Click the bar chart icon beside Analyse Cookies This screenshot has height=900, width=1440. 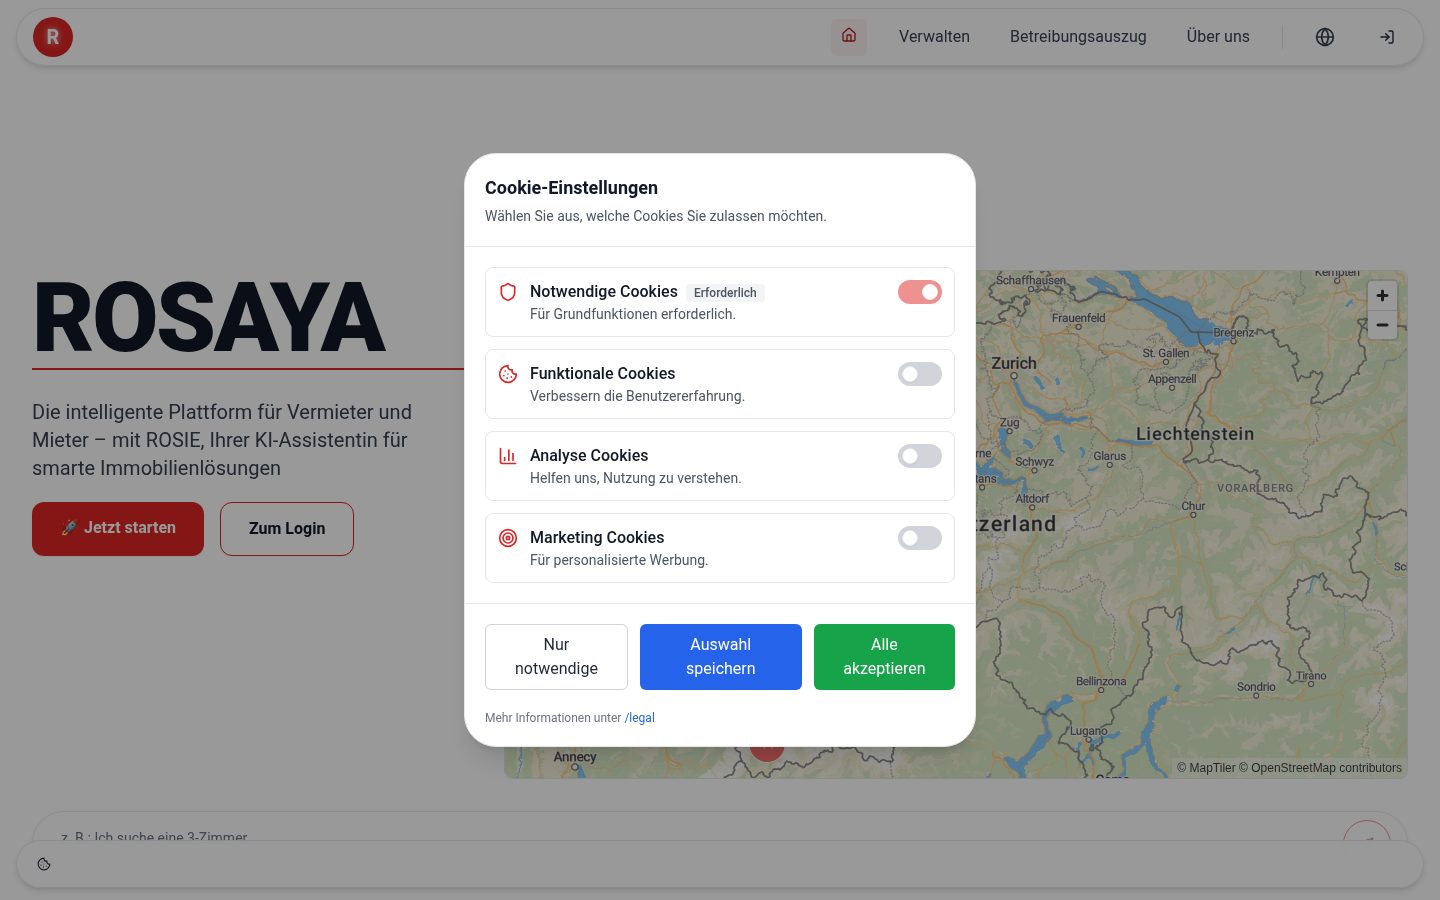[508, 456]
